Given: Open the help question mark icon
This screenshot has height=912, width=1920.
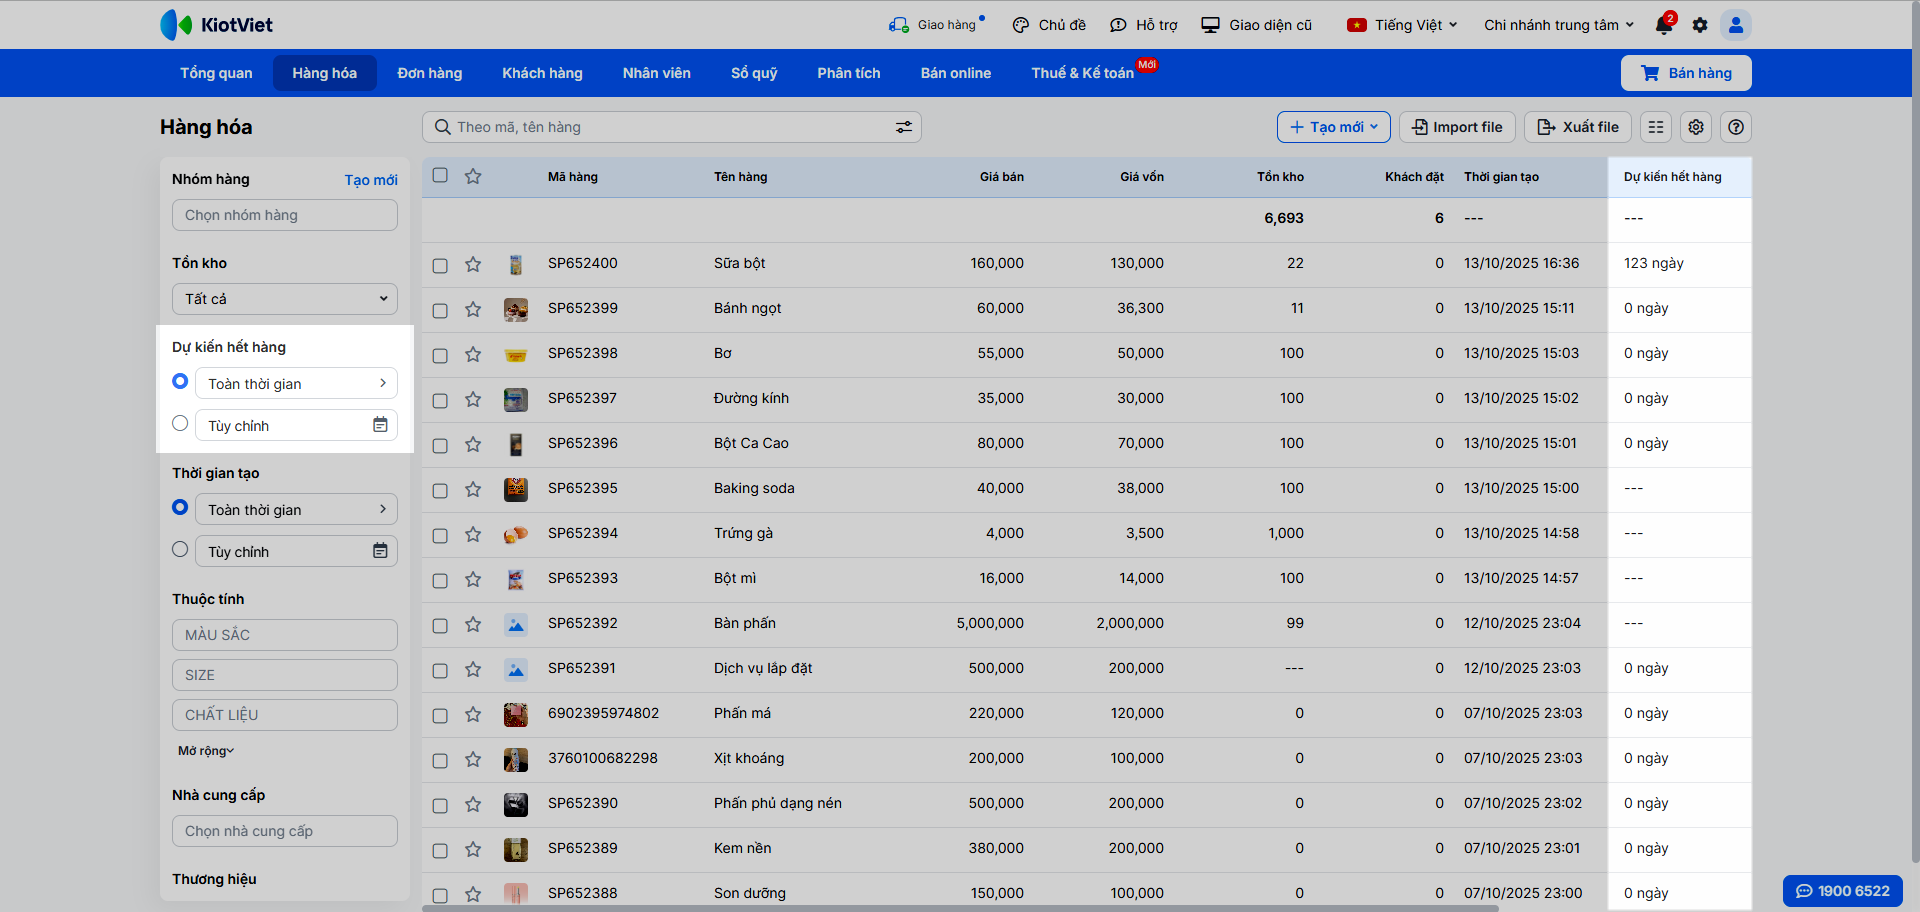Looking at the screenshot, I should (1736, 127).
